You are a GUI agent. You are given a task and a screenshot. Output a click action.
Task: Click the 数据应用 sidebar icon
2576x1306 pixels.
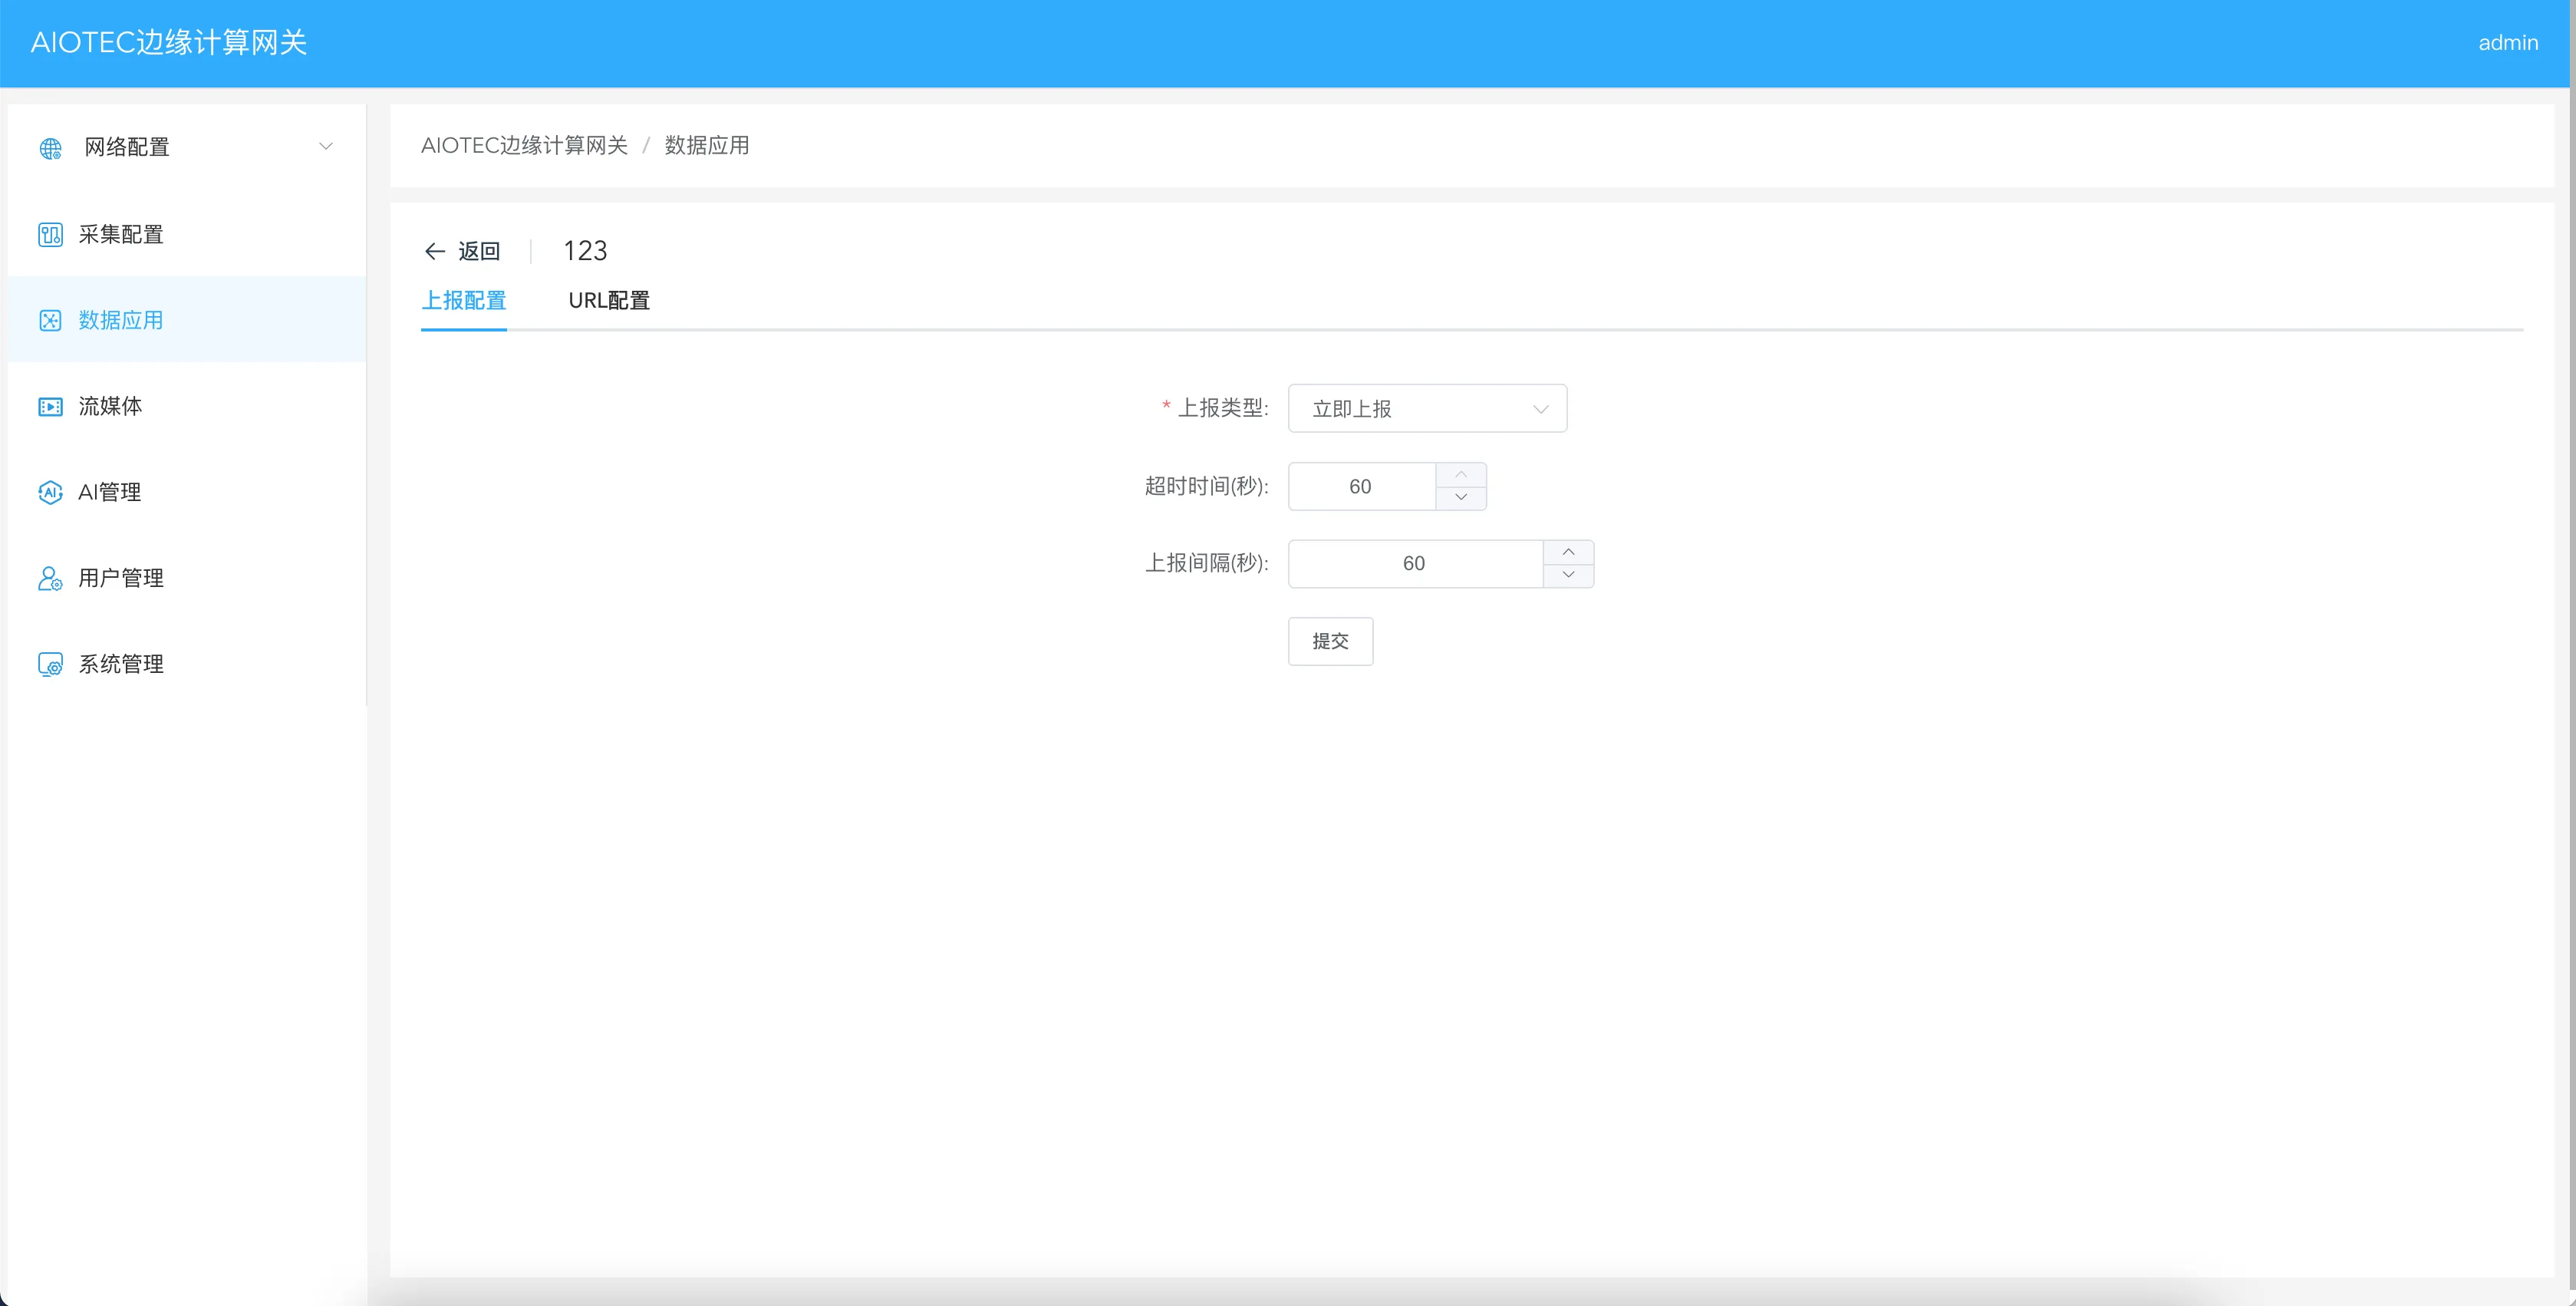(50, 320)
